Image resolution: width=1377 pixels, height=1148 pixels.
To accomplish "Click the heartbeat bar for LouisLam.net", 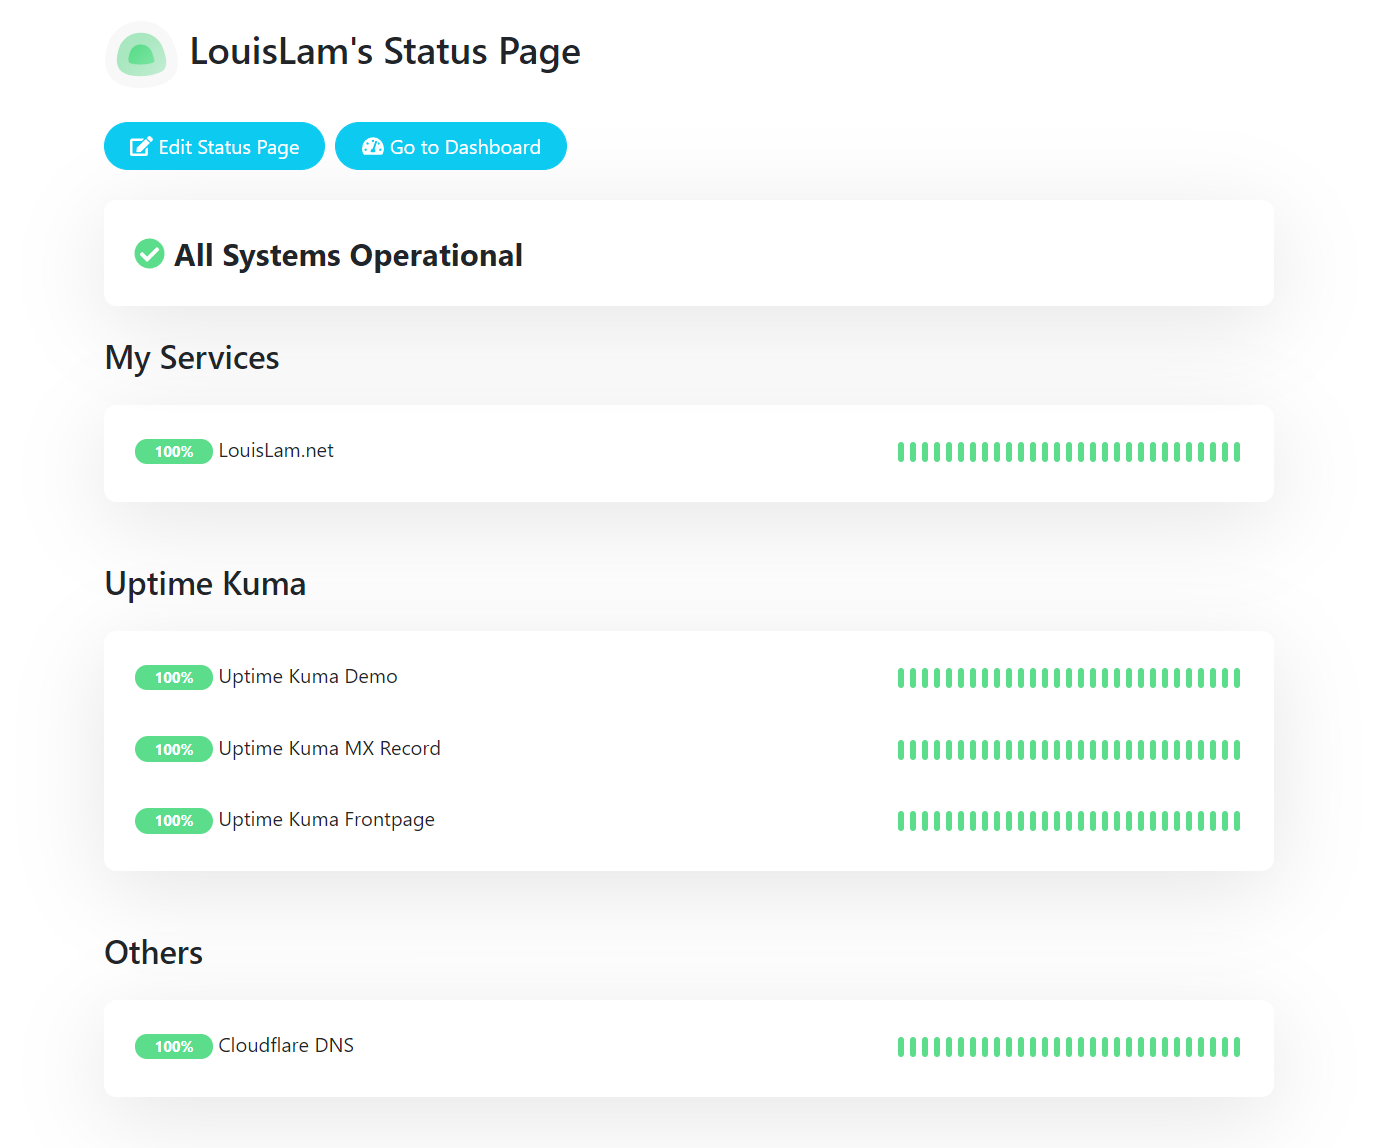I will point(1068,451).
